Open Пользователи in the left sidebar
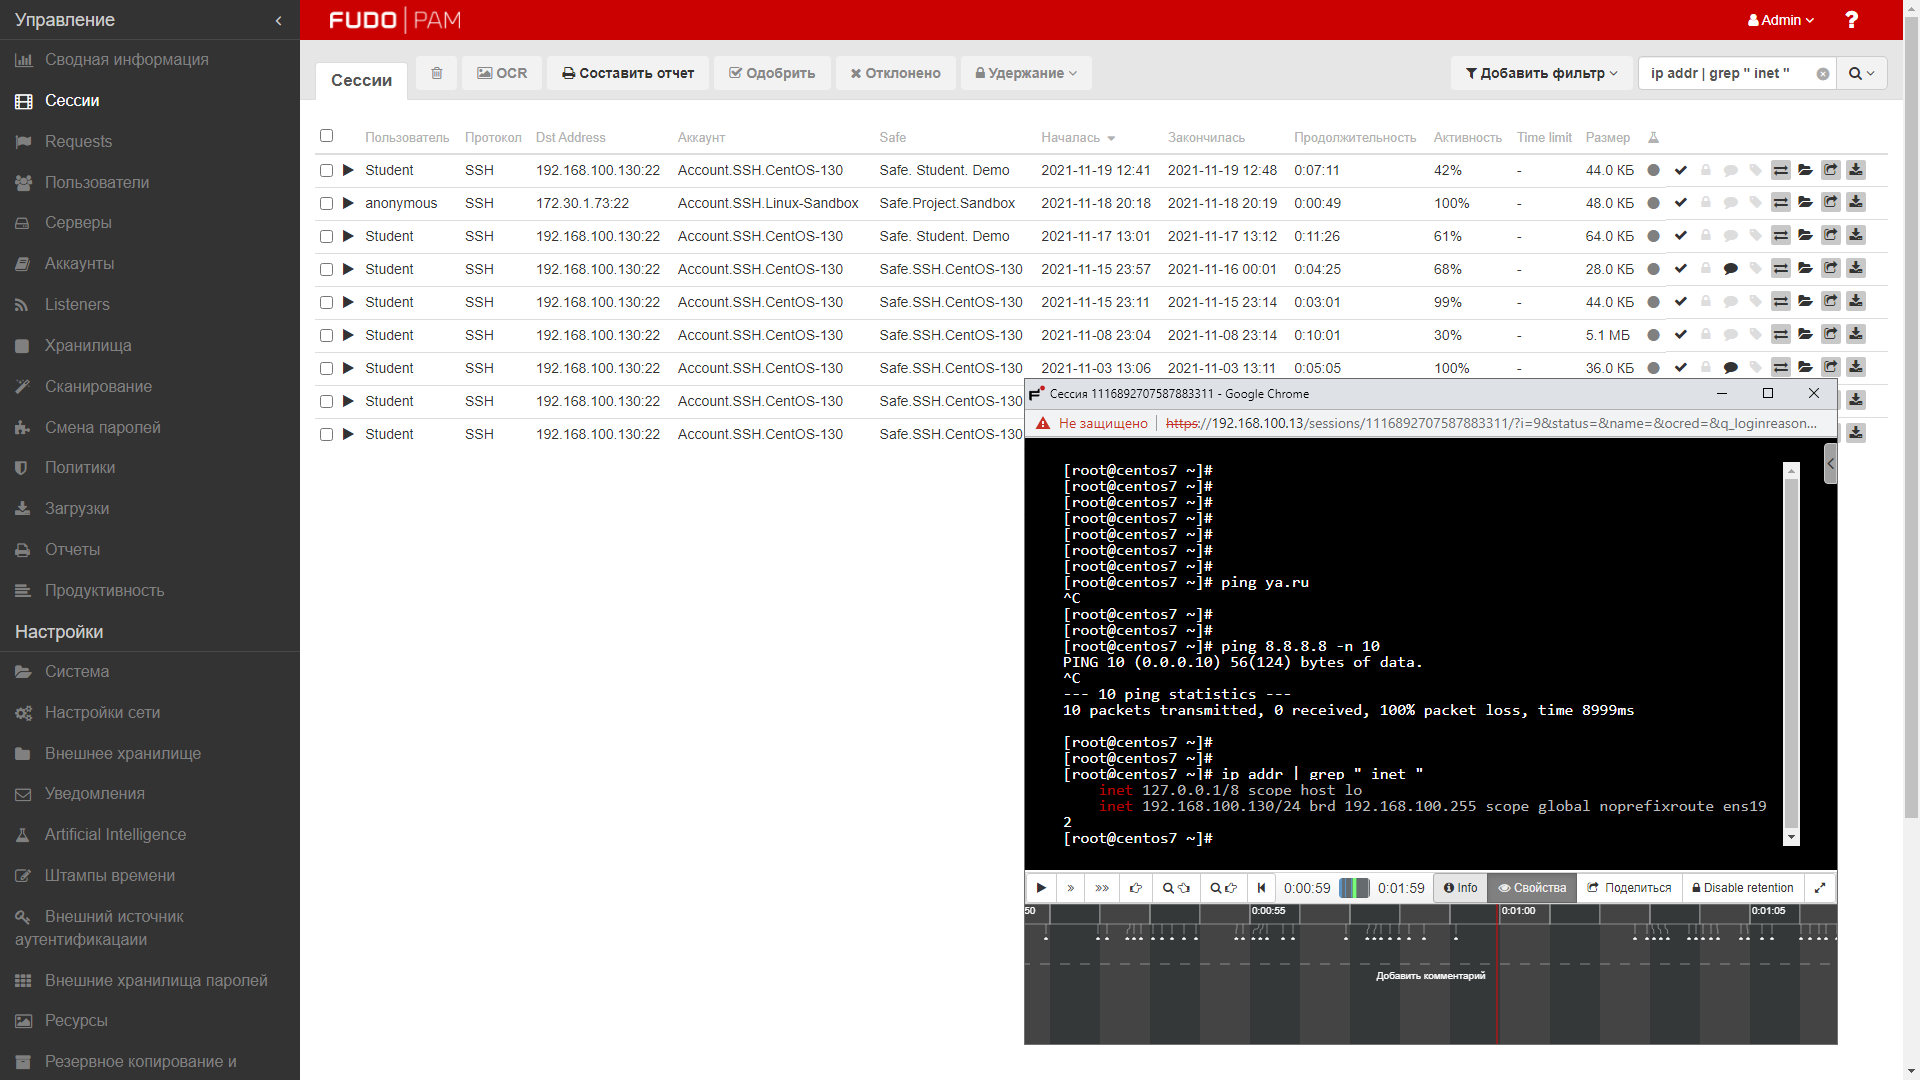This screenshot has height=1080, width=1920. [x=96, y=182]
